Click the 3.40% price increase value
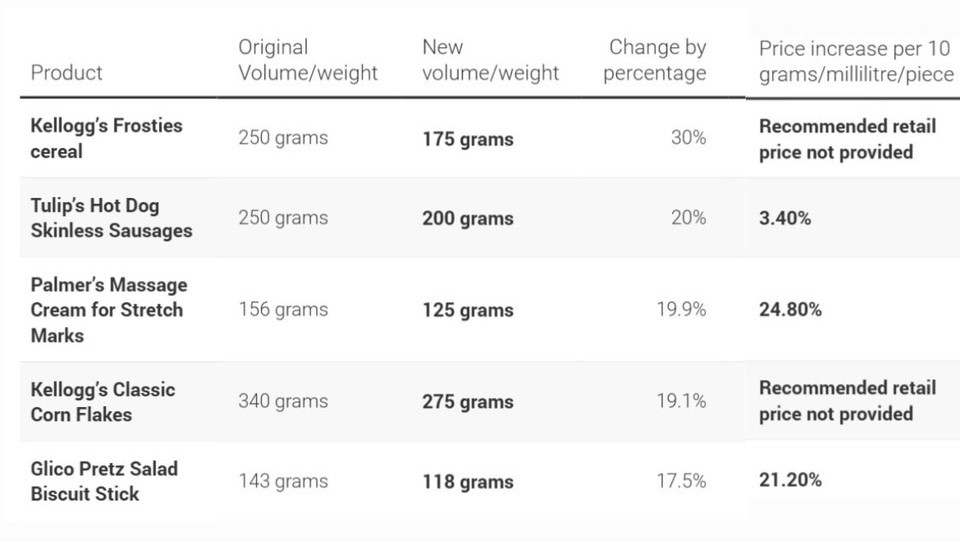Screen dimensions: 960x542 coord(785,218)
